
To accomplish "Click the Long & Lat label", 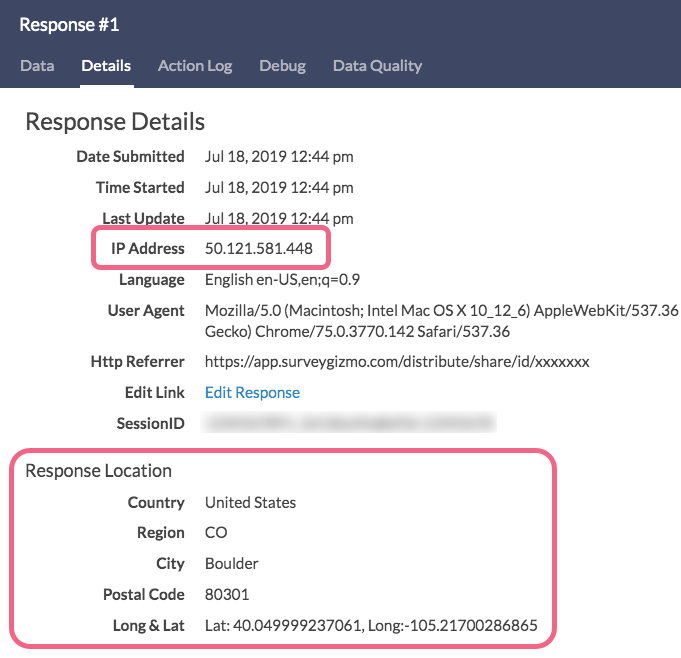I will [x=149, y=625].
